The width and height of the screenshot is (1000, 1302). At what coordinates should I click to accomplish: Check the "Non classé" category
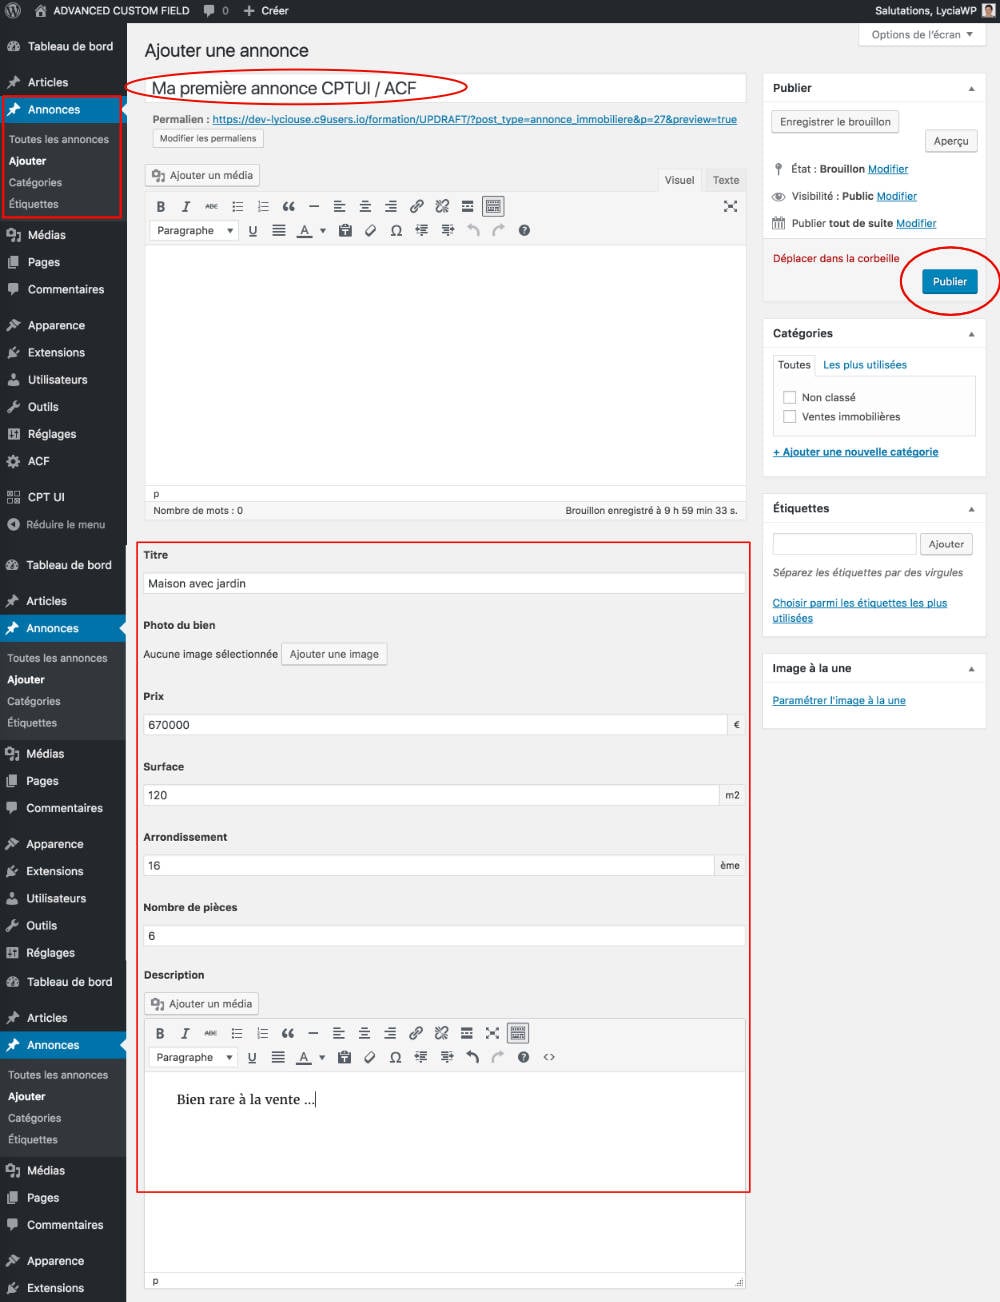point(789,398)
